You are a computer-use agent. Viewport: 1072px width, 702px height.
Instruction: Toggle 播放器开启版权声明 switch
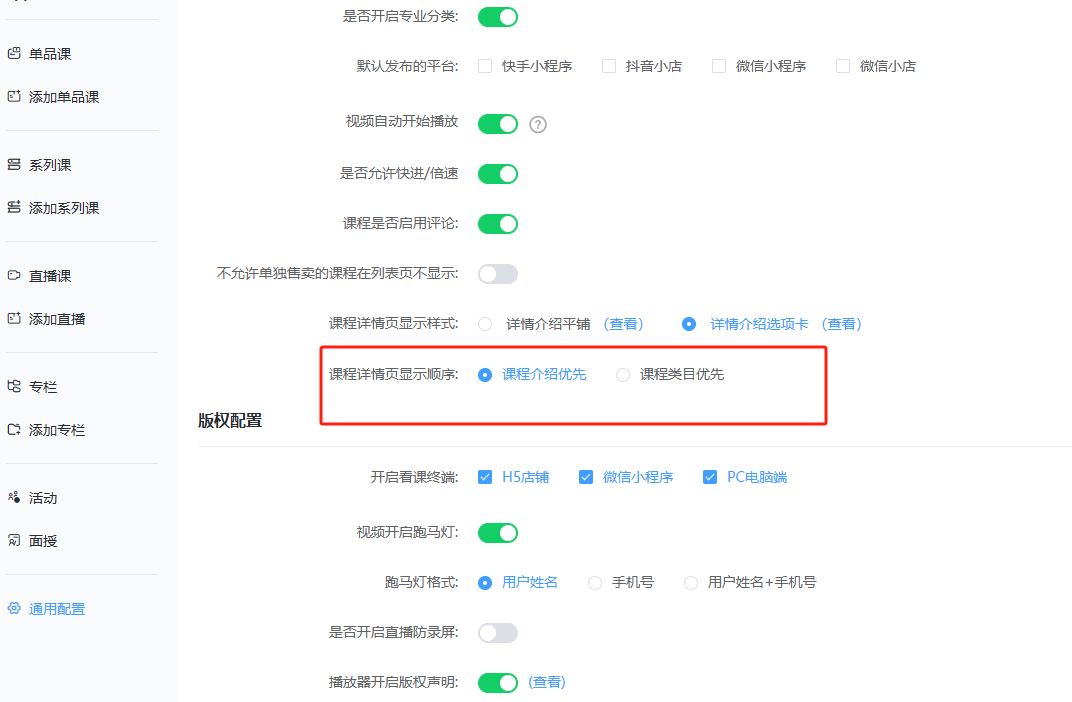(x=498, y=682)
